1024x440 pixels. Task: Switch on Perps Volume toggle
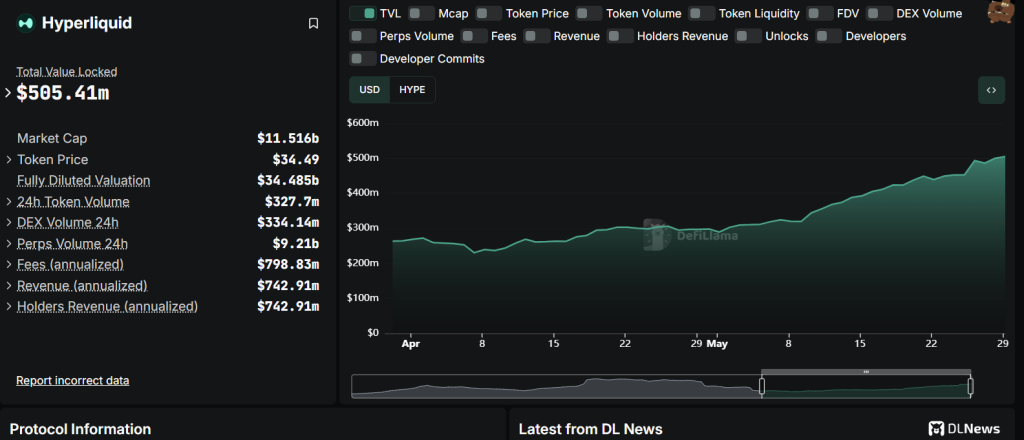click(362, 36)
